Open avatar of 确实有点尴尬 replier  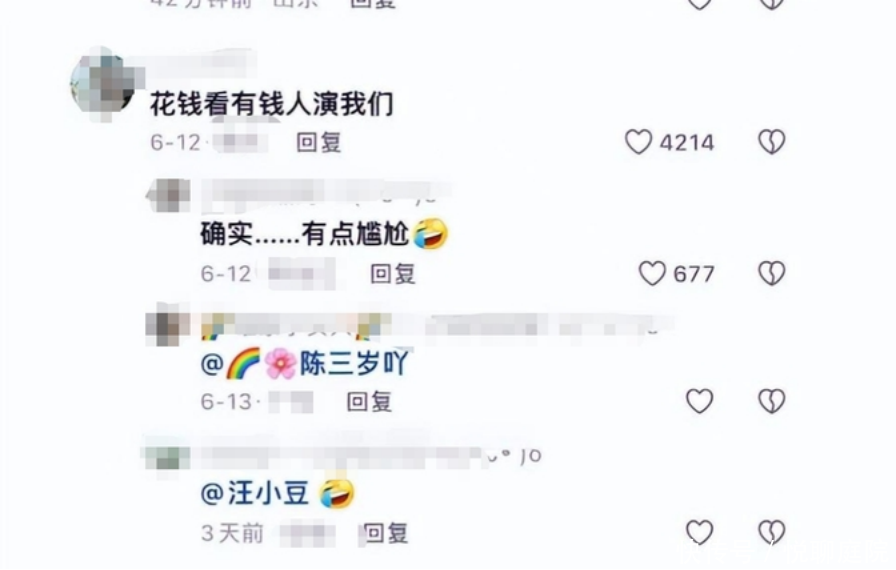[170, 194]
